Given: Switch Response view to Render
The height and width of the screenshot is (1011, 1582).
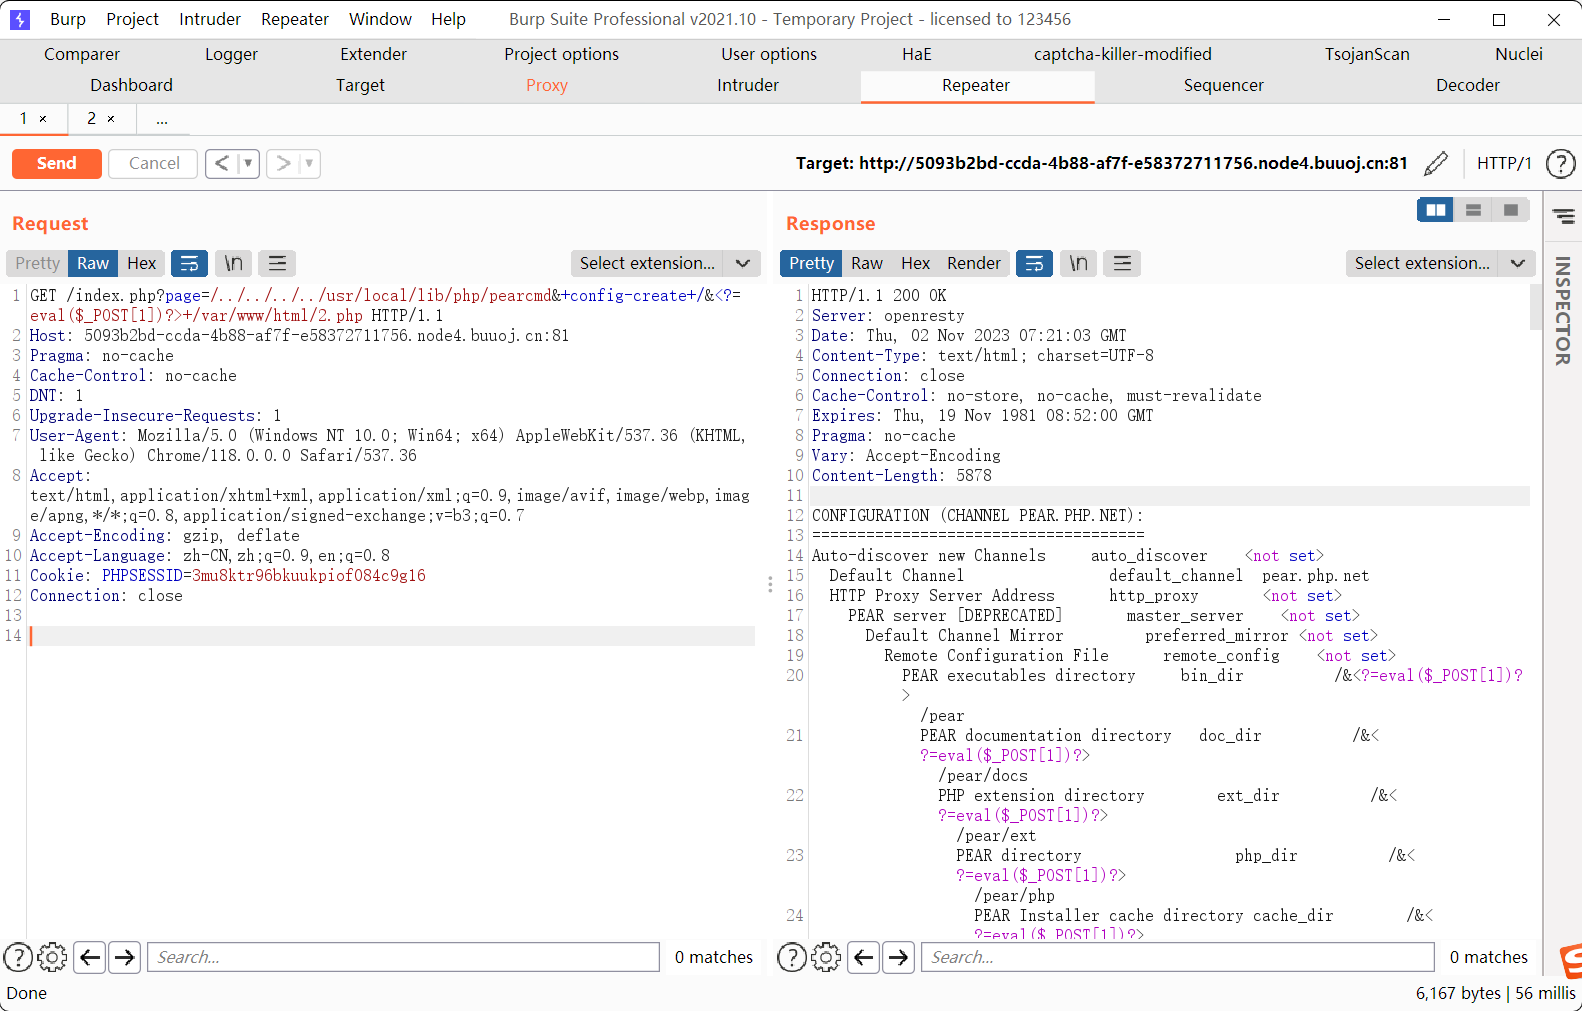Looking at the screenshot, I should (974, 263).
